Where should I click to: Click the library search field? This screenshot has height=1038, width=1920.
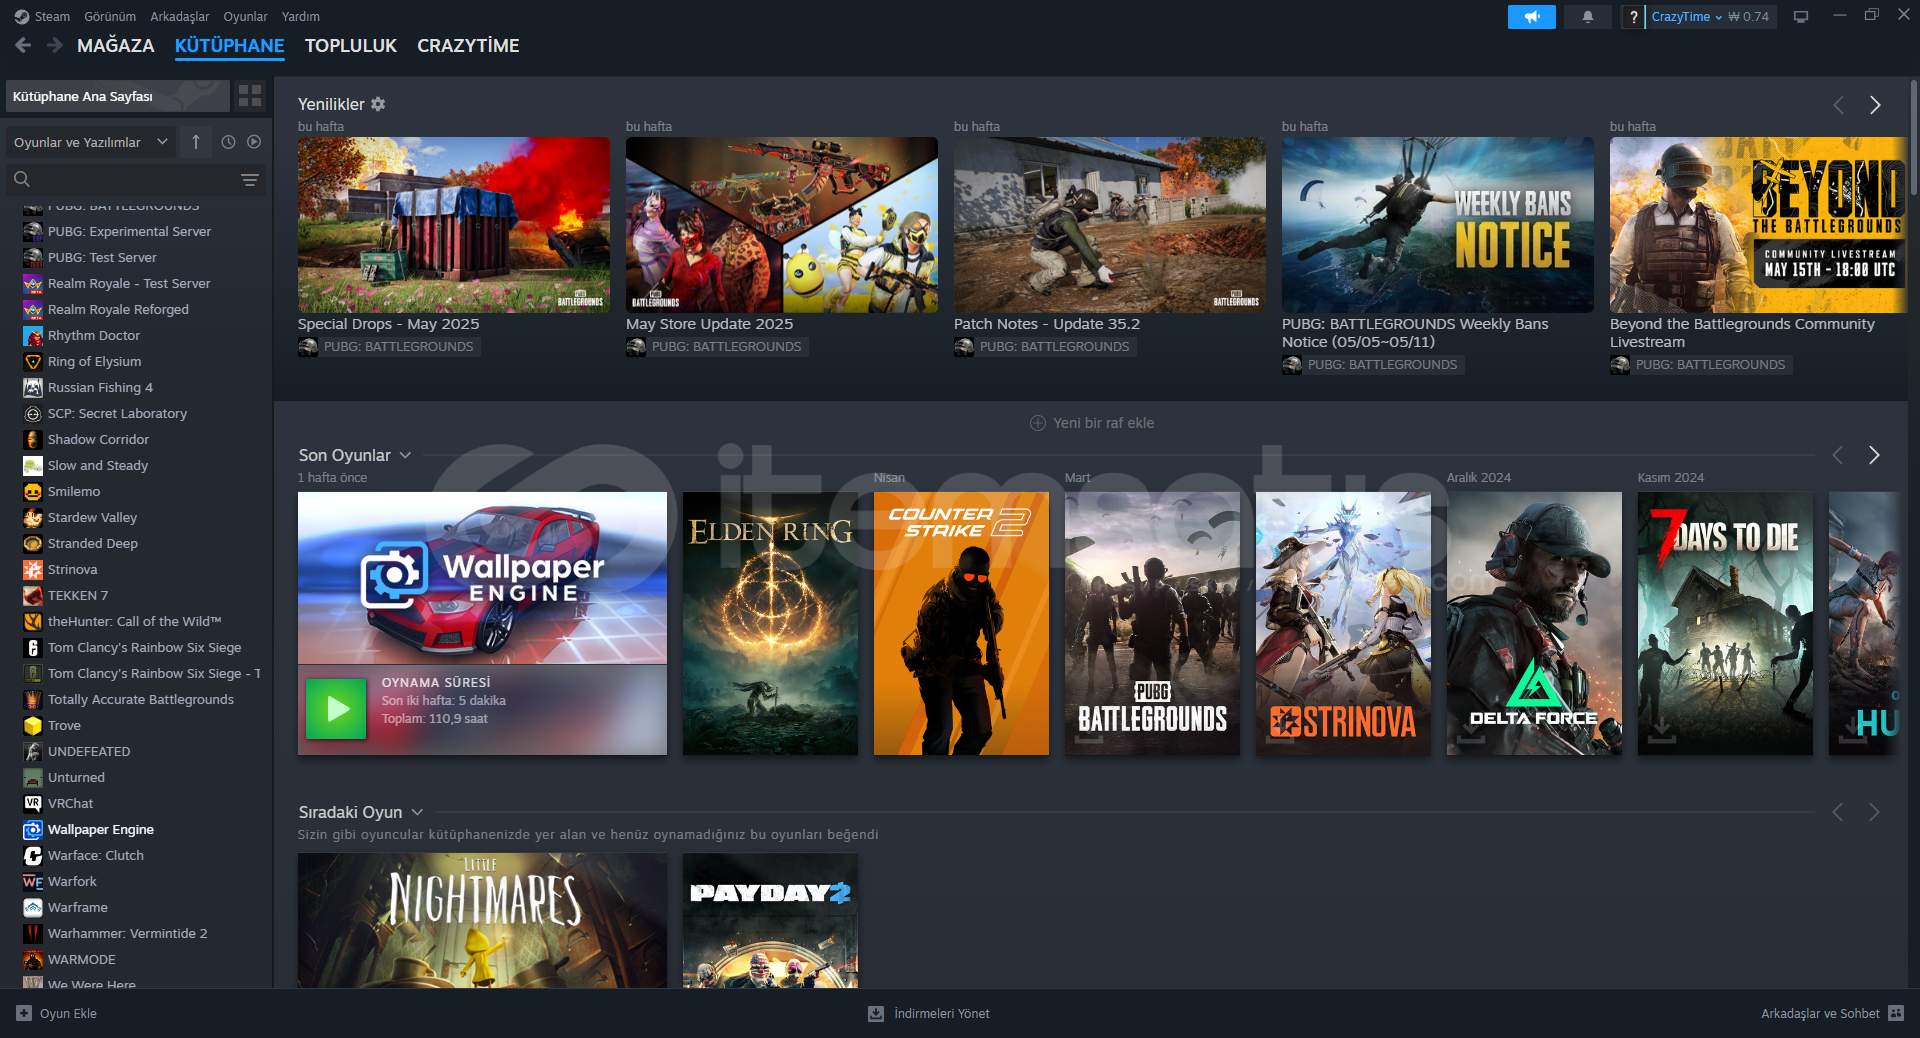[x=136, y=180]
